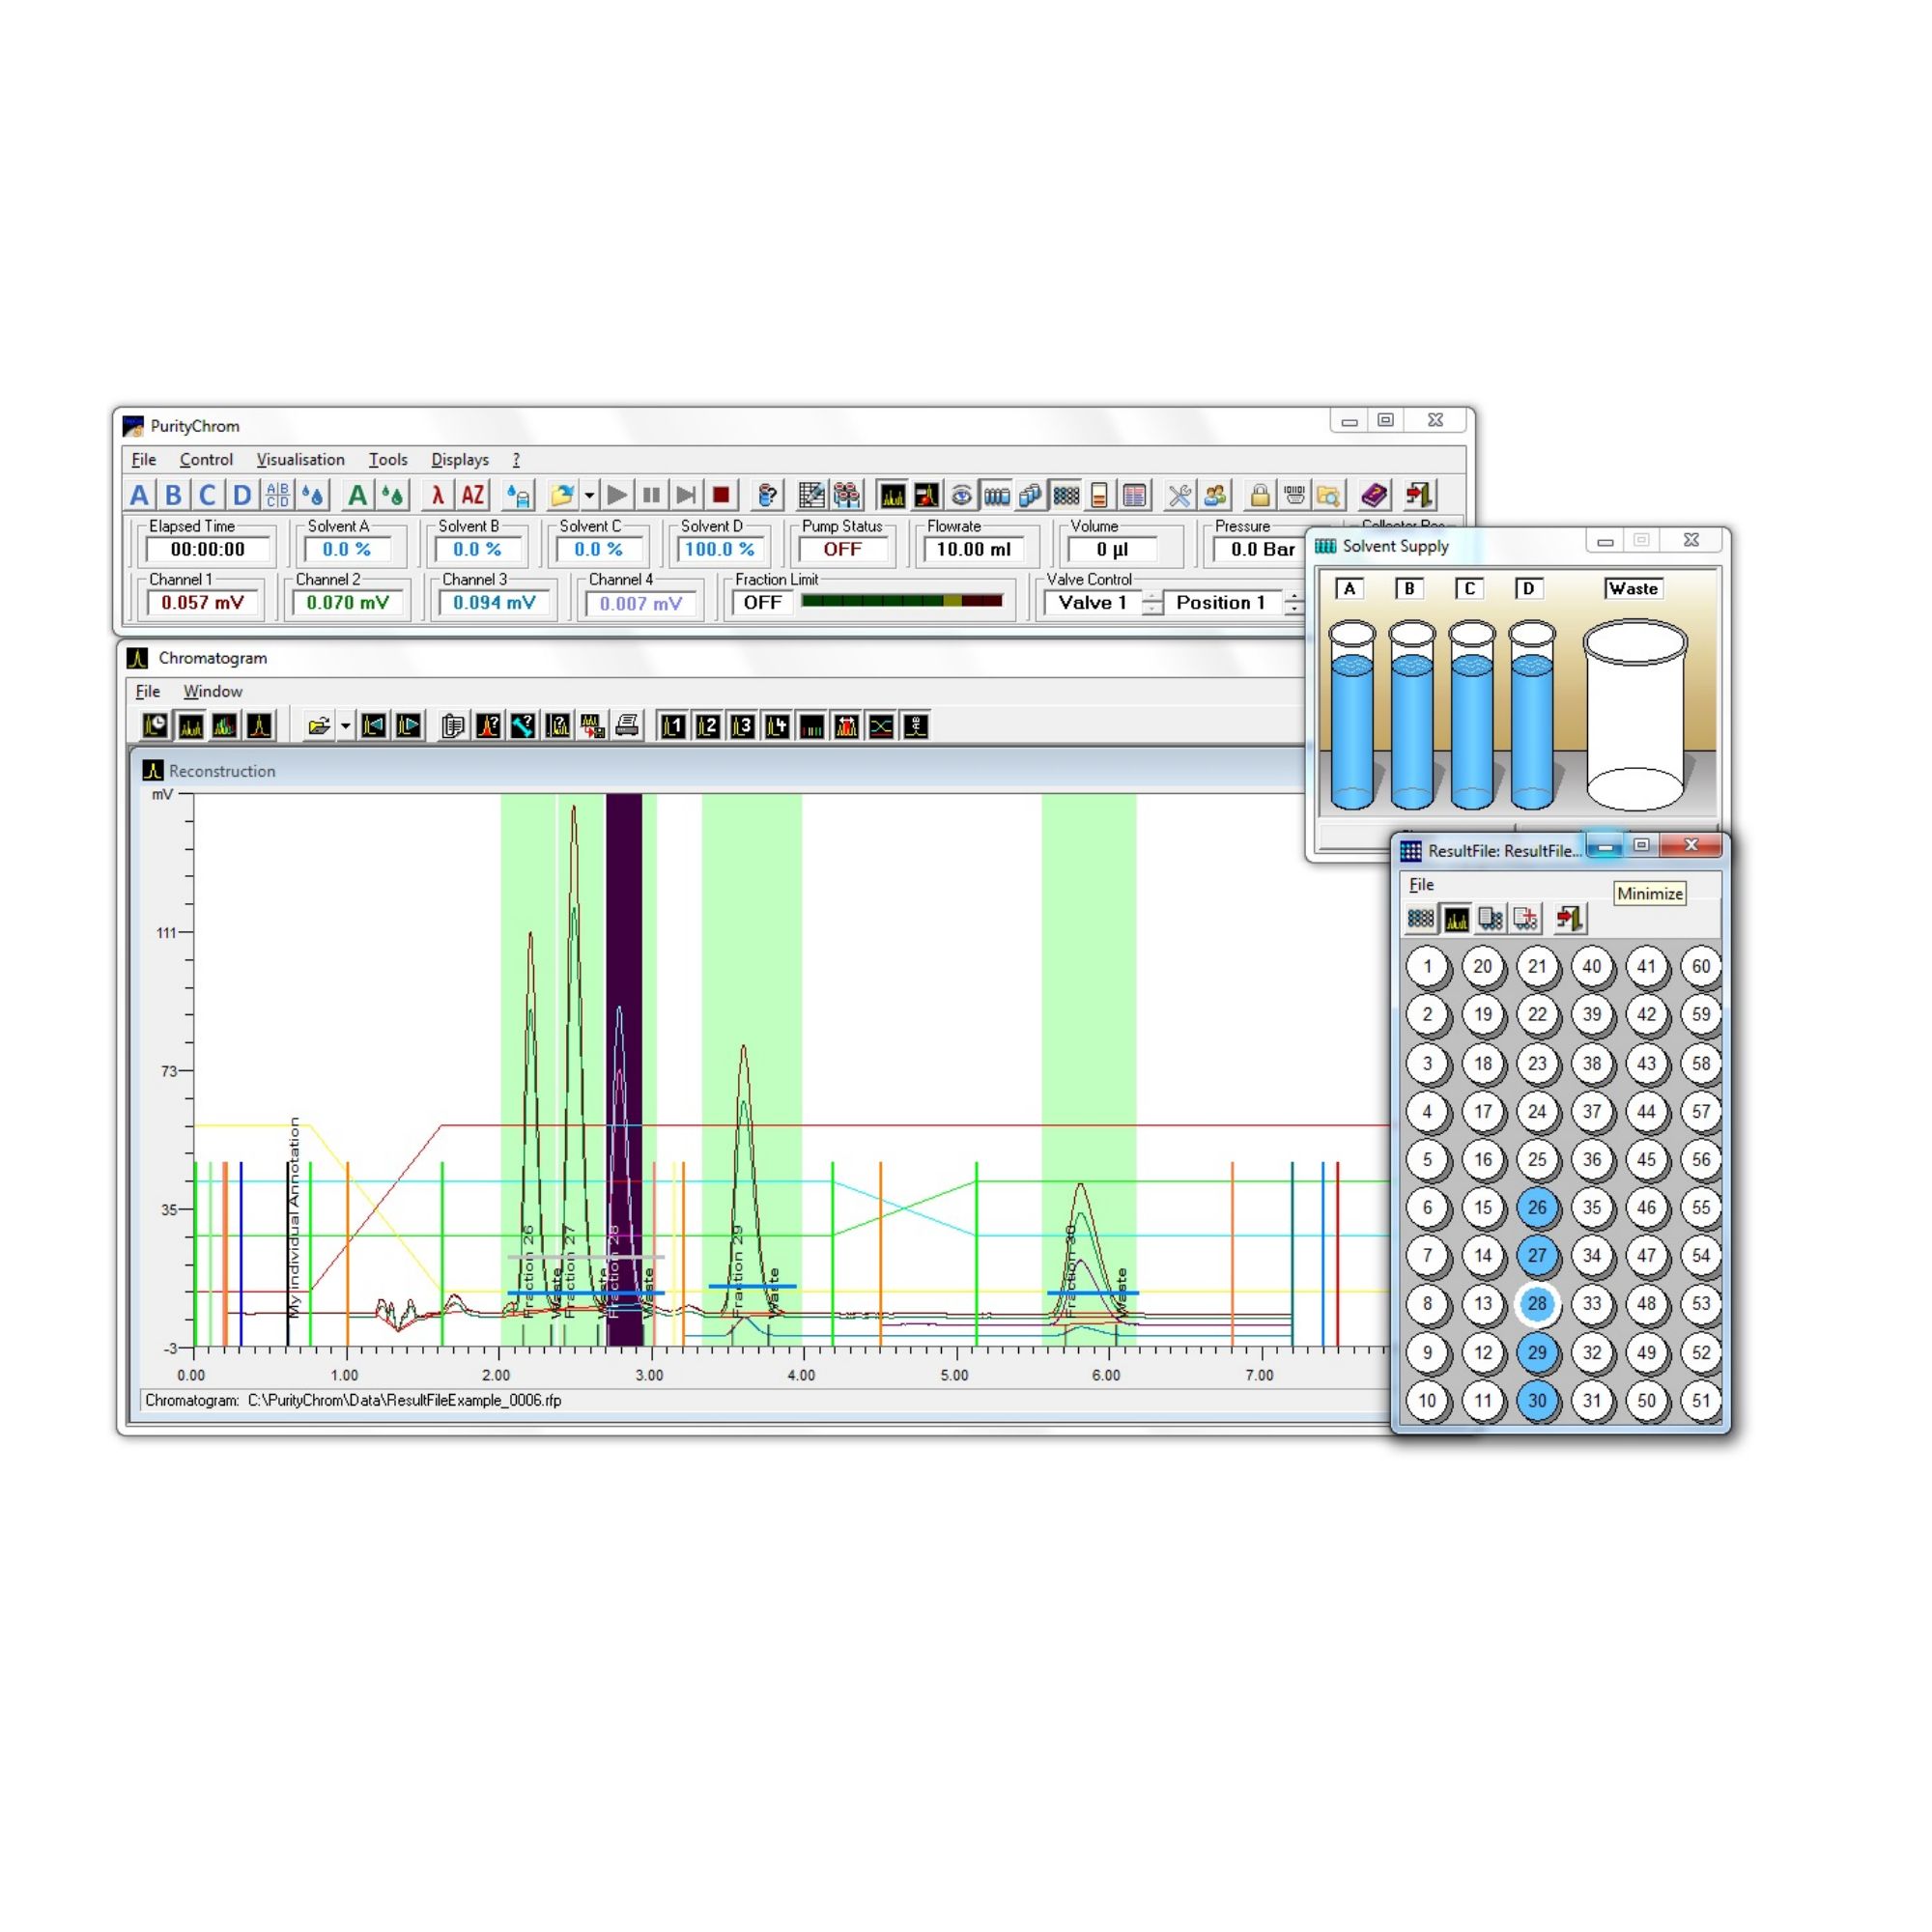The height and width of the screenshot is (1932, 1932).
Task: Open previous chromatogram with left arrow icon
Action: (374, 726)
